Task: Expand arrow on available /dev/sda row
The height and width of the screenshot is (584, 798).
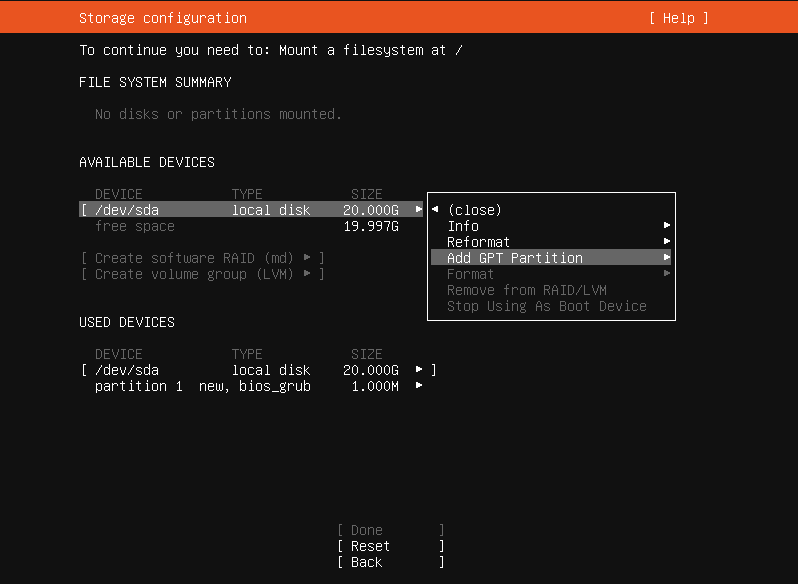Action: [419, 209]
